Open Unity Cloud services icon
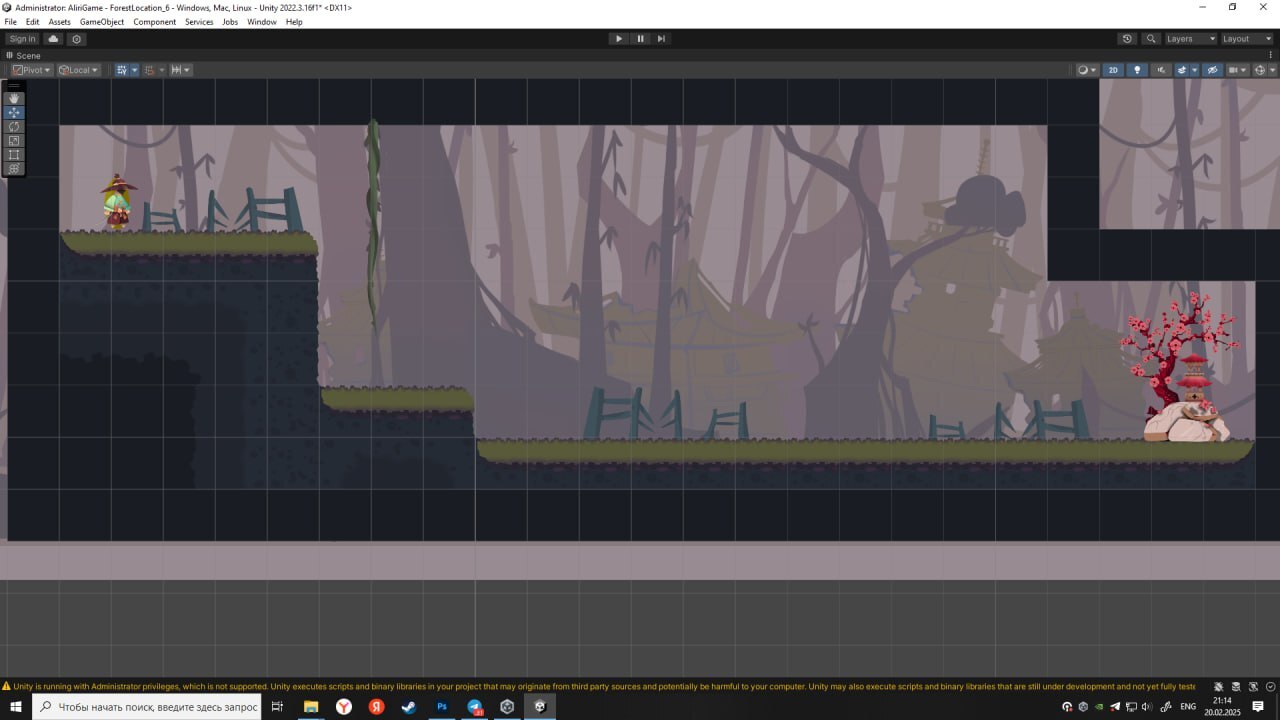The height and width of the screenshot is (720, 1280). pyautogui.click(x=53, y=39)
